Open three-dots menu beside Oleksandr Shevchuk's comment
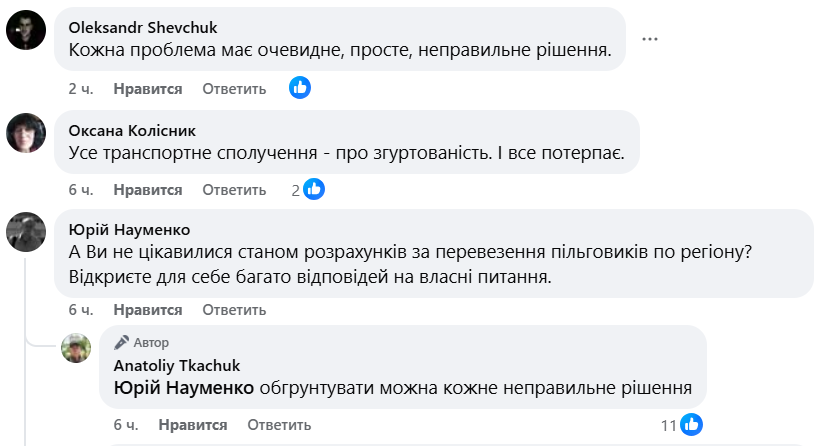Viewport: 827px width, 446px height. pyautogui.click(x=650, y=39)
